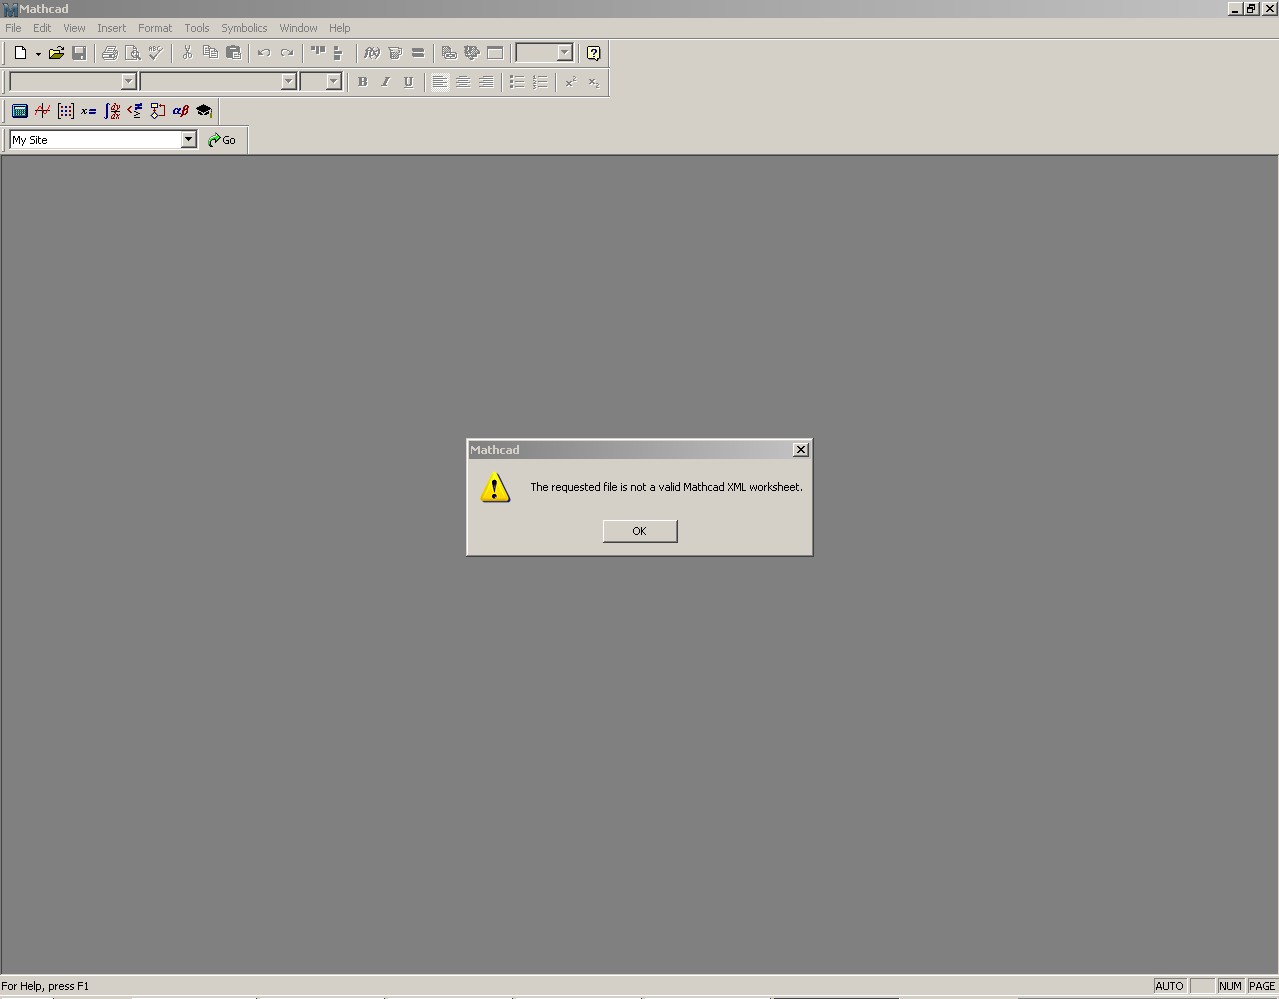Expand the My Site dropdown arrow

[x=188, y=140]
